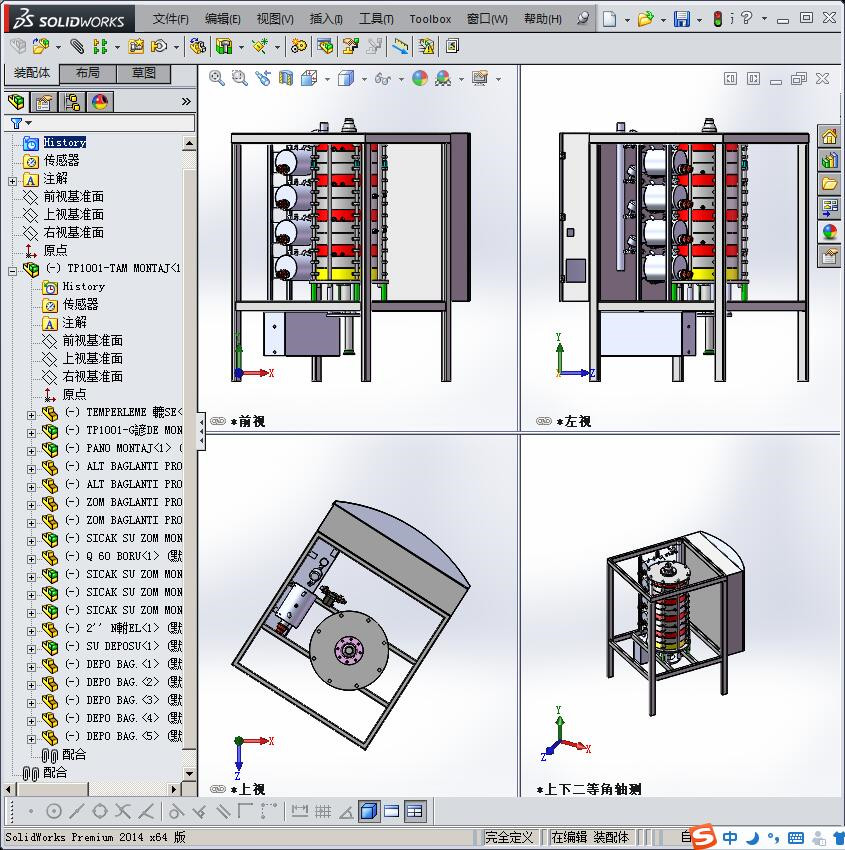Click the FeatureManager panel collapse handle

pyautogui.click(x=201, y=431)
